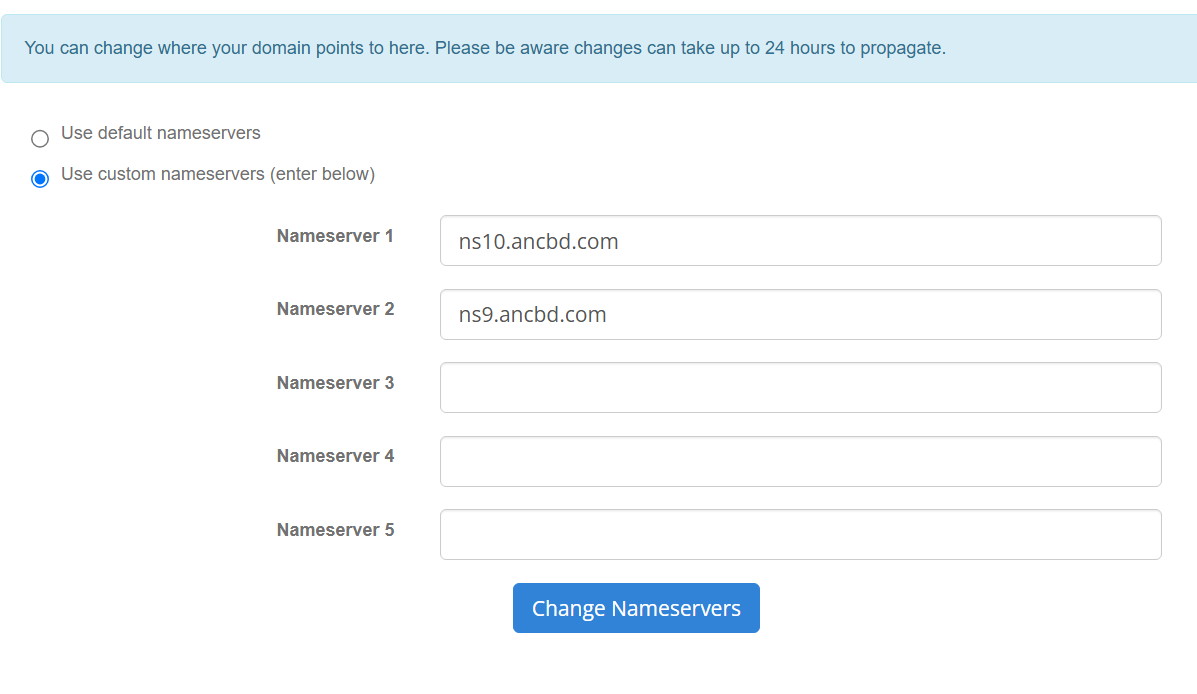Click the blue propagation notice banner
The height and width of the screenshot is (694, 1197).
pos(599,48)
